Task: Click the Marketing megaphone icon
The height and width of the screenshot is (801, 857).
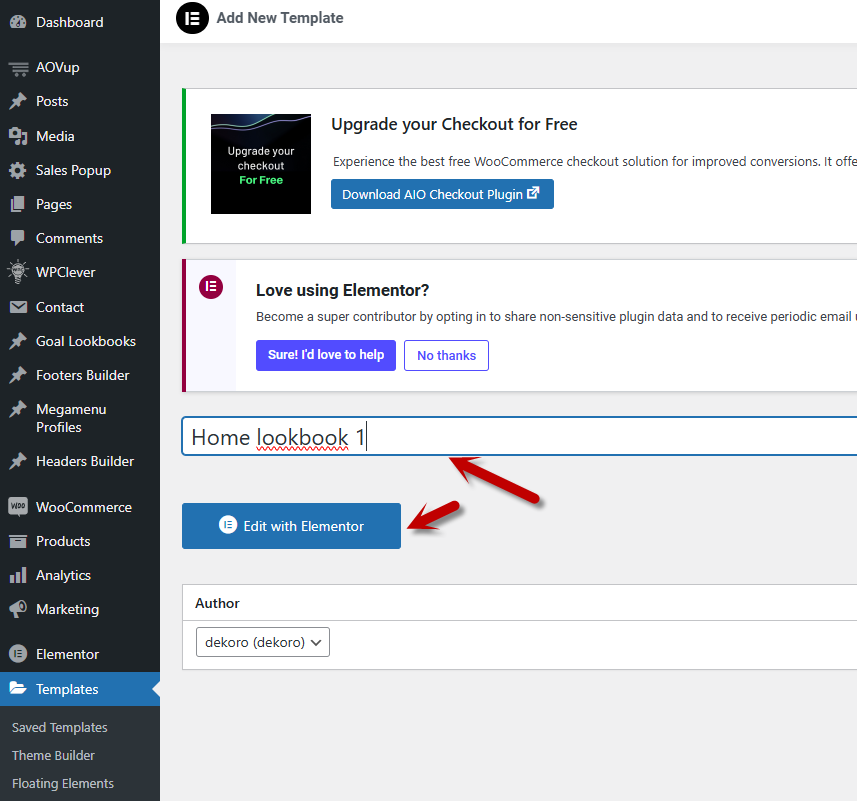Action: (18, 609)
